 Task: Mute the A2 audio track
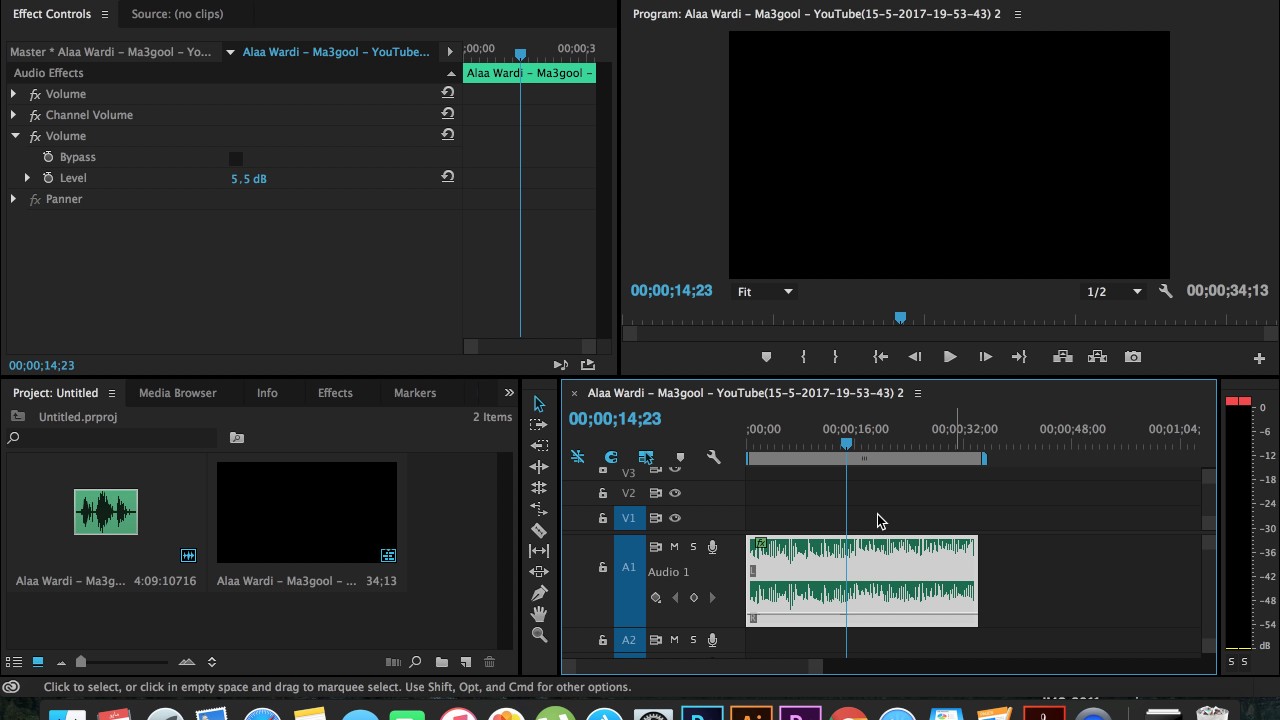674,640
